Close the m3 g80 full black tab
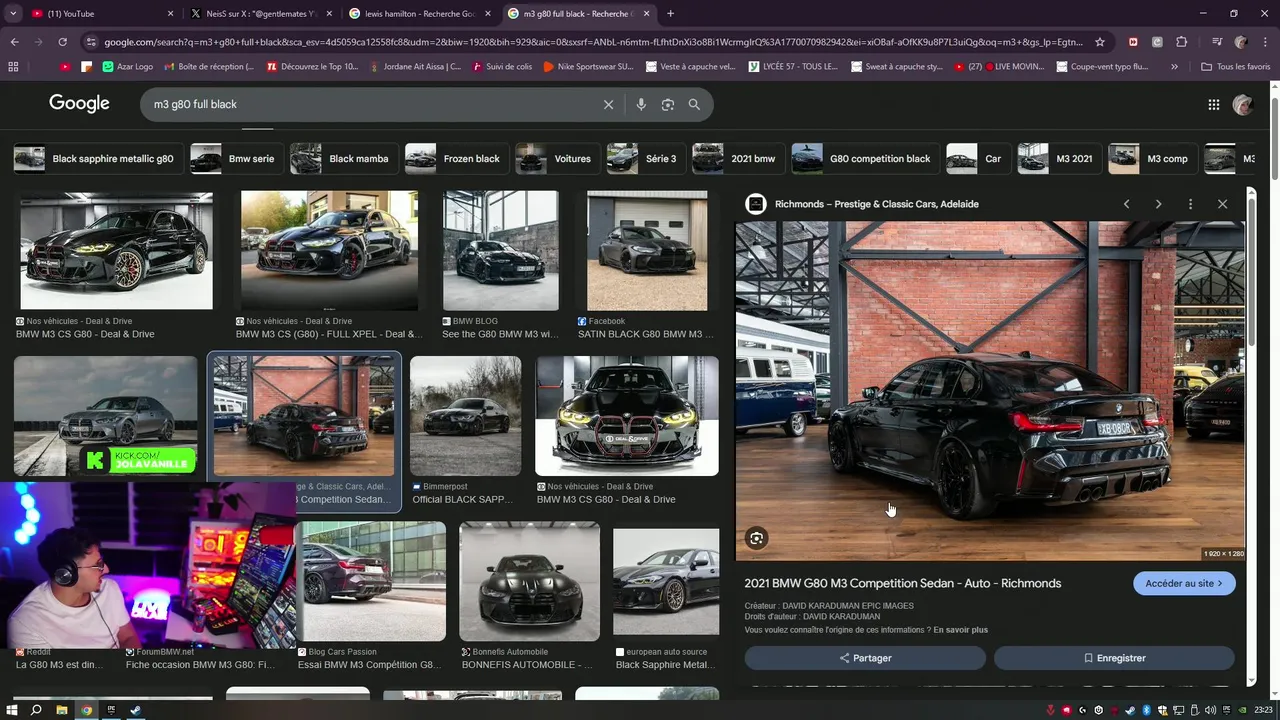This screenshot has height=720, width=1280. pos(647,14)
